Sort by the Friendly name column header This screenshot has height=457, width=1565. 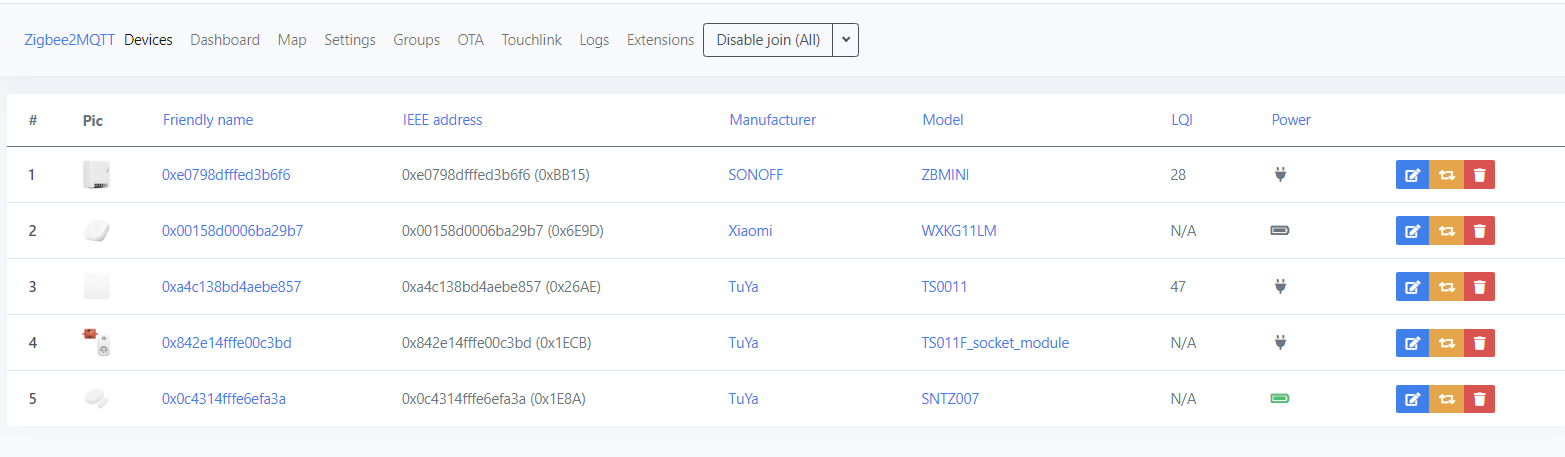[208, 120]
